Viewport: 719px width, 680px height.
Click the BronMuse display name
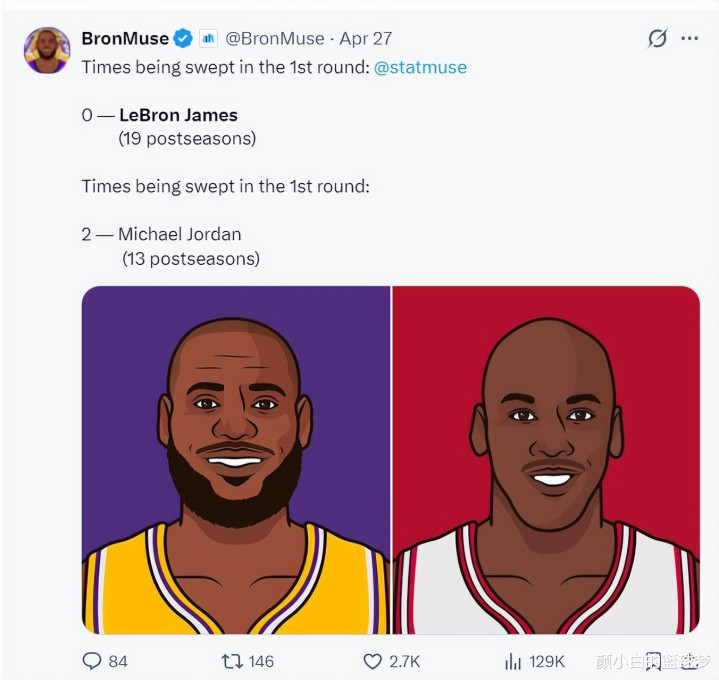coord(125,38)
